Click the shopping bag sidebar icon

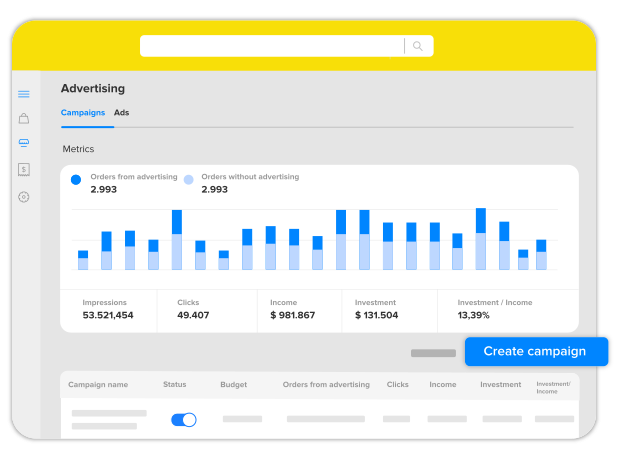tap(24, 118)
